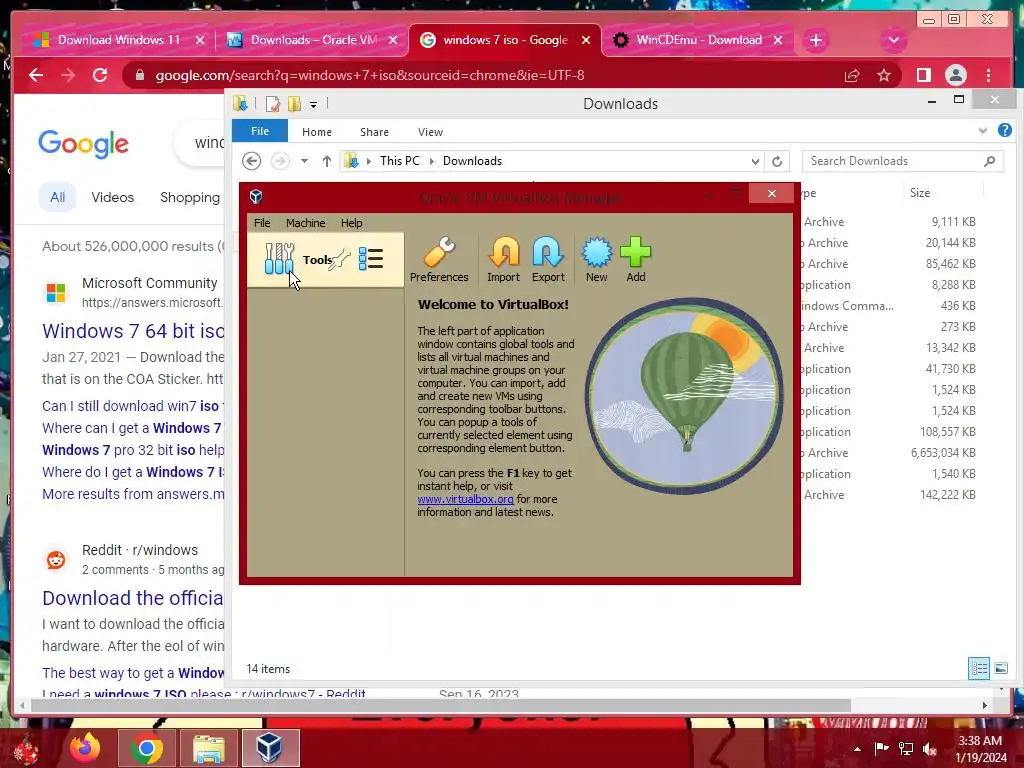Go up one folder level in Explorer

(x=327, y=161)
